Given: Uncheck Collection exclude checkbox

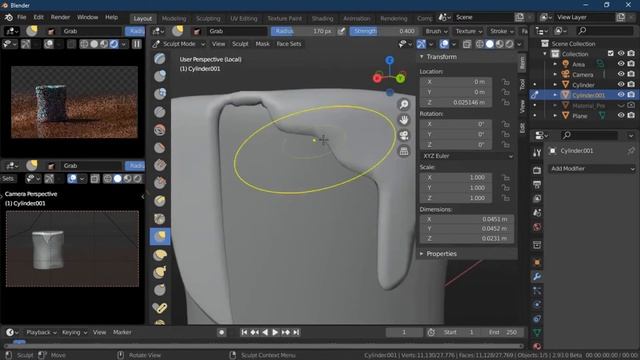Looking at the screenshot, I should click(x=611, y=53).
